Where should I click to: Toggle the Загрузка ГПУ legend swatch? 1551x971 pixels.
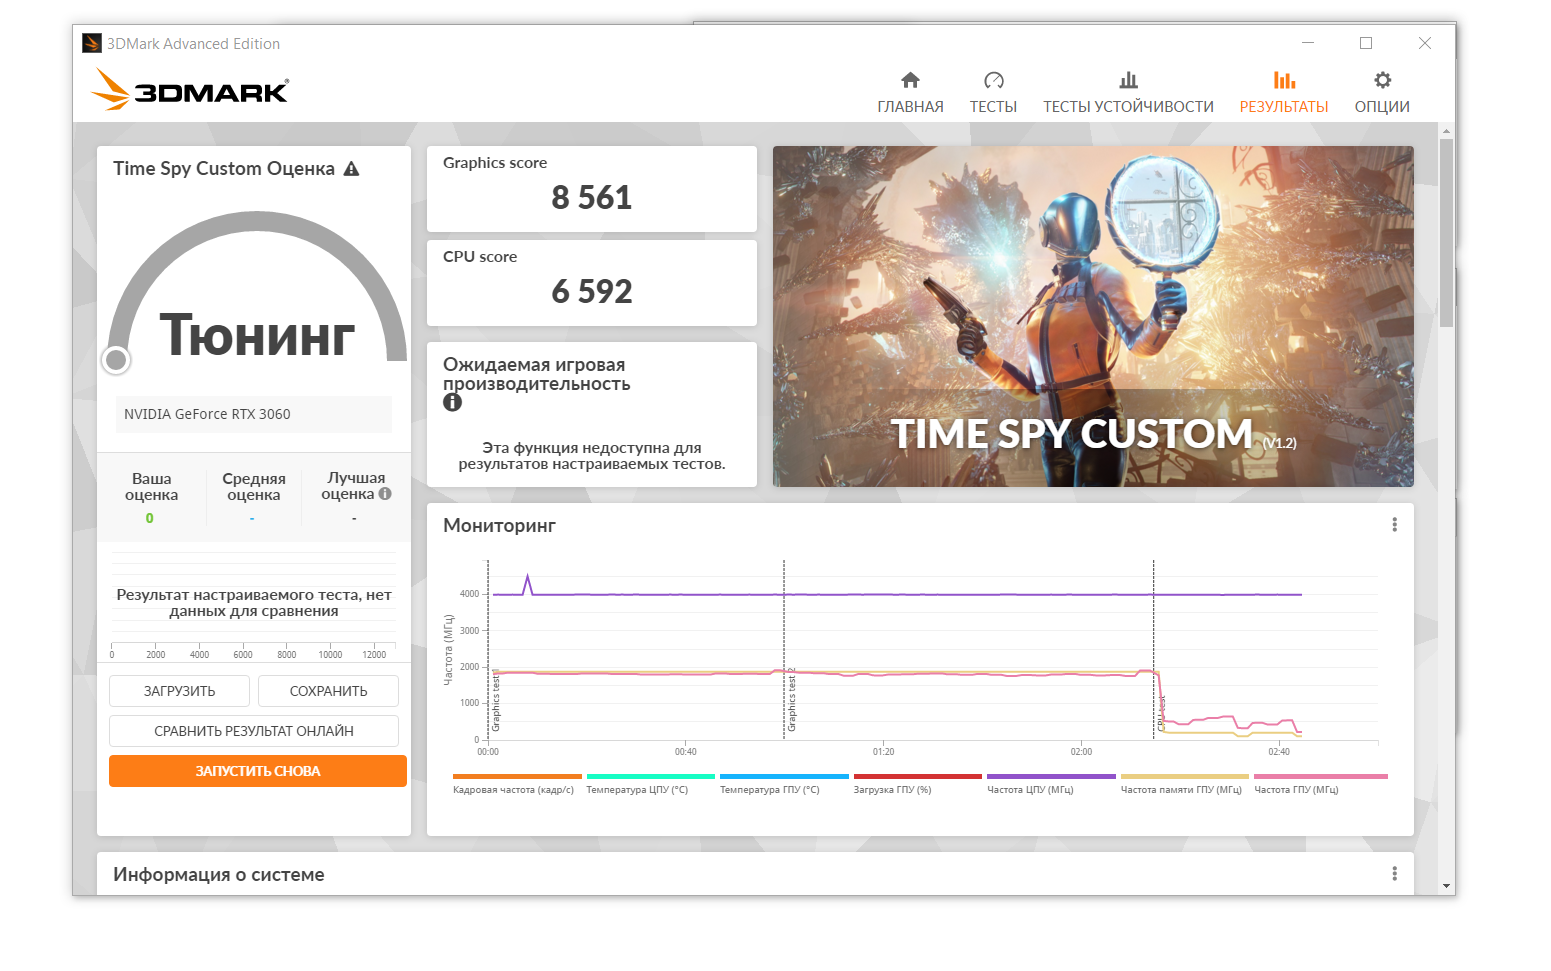(x=918, y=776)
